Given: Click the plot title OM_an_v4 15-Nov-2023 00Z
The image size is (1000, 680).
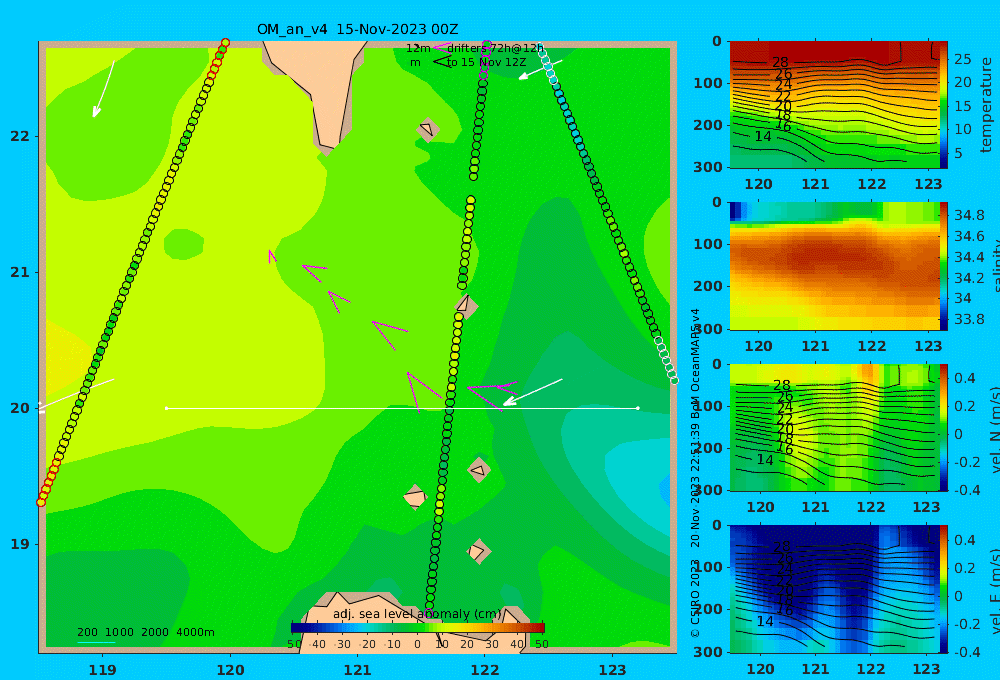Looking at the screenshot, I should pos(357,29).
